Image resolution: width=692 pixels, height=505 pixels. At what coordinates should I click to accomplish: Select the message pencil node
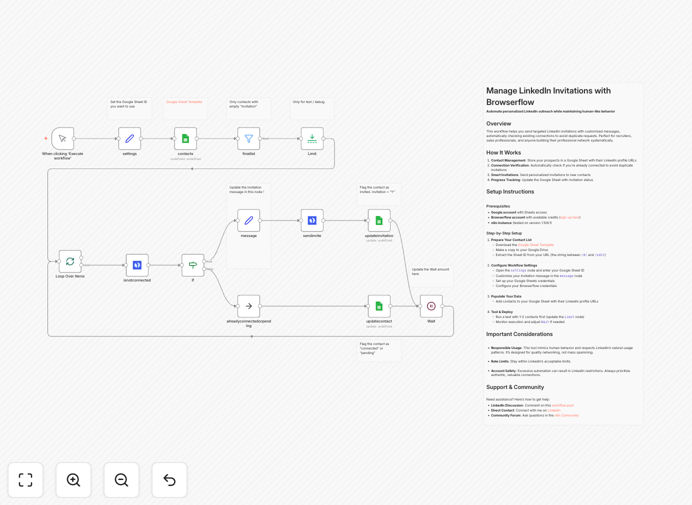click(x=248, y=221)
